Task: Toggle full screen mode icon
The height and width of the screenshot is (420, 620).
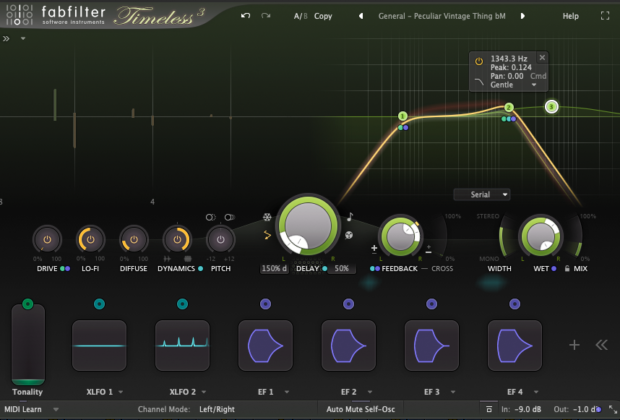Action: coord(605,16)
